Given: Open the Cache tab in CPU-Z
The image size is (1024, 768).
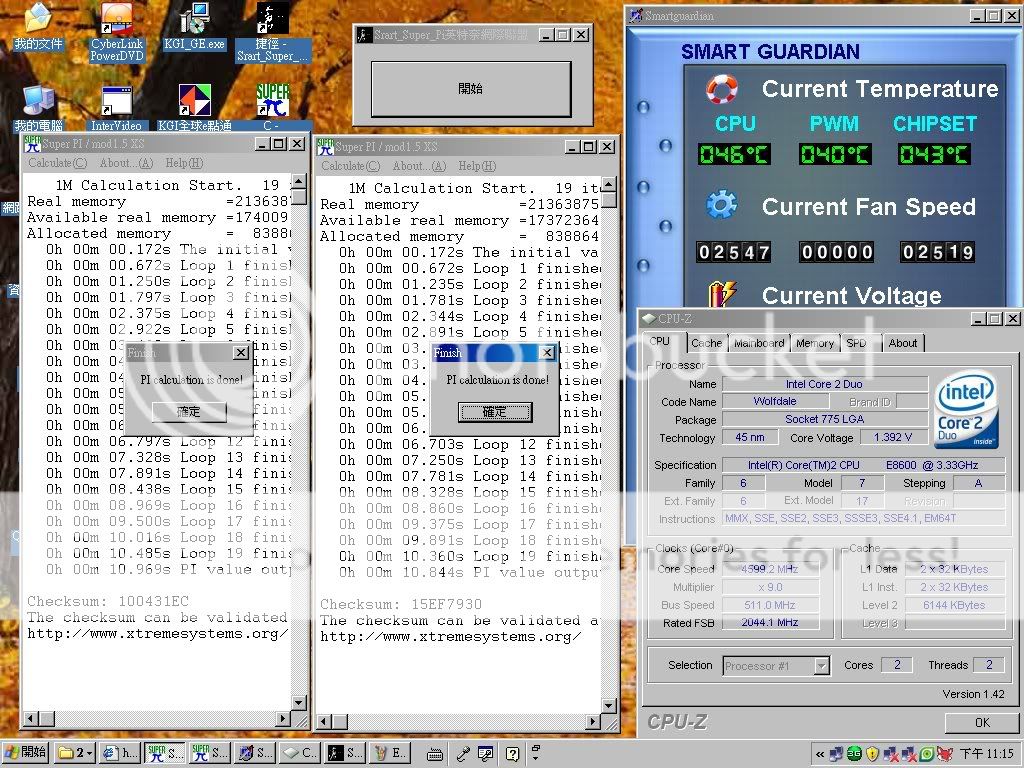Looking at the screenshot, I should 706,343.
